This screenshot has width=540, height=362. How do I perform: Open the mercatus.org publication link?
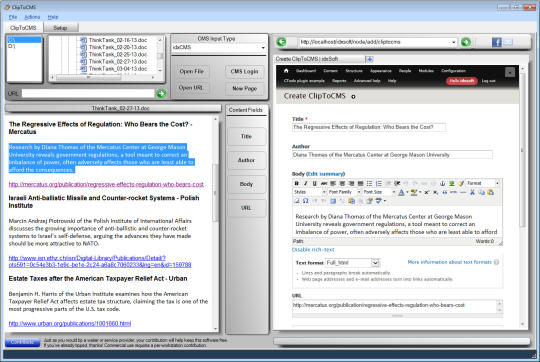106,185
